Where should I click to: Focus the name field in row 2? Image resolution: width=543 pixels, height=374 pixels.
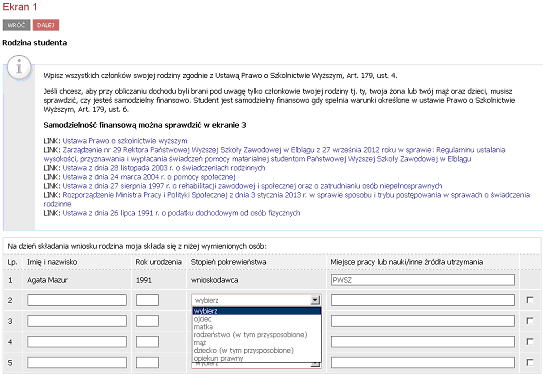click(x=77, y=300)
